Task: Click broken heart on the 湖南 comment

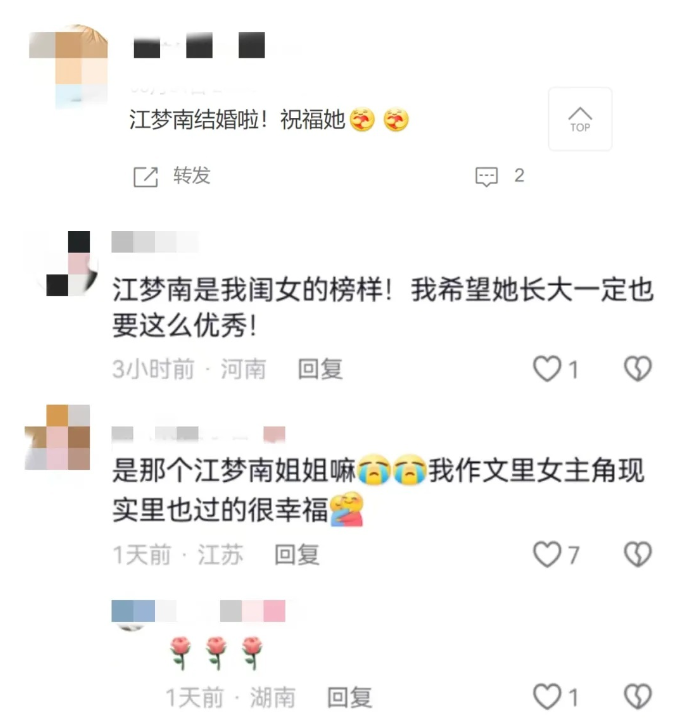Action: (x=638, y=696)
